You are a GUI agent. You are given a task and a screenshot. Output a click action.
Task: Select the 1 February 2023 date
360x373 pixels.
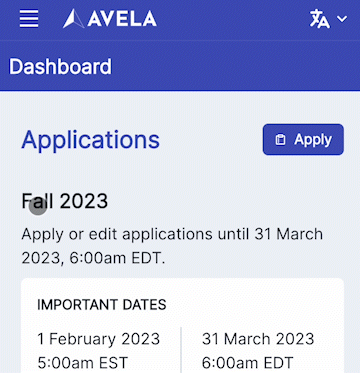tap(99, 339)
